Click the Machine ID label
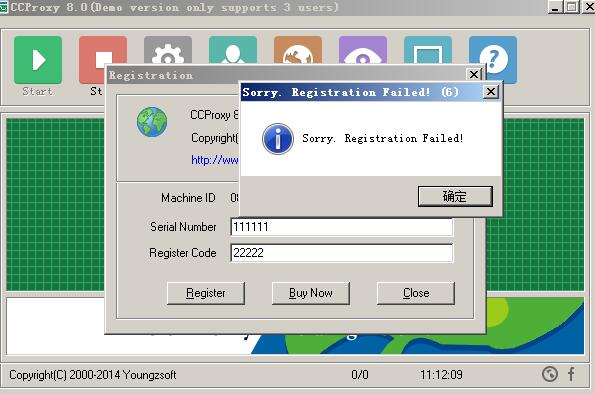Viewport: 595px width, 394px height. point(188,198)
